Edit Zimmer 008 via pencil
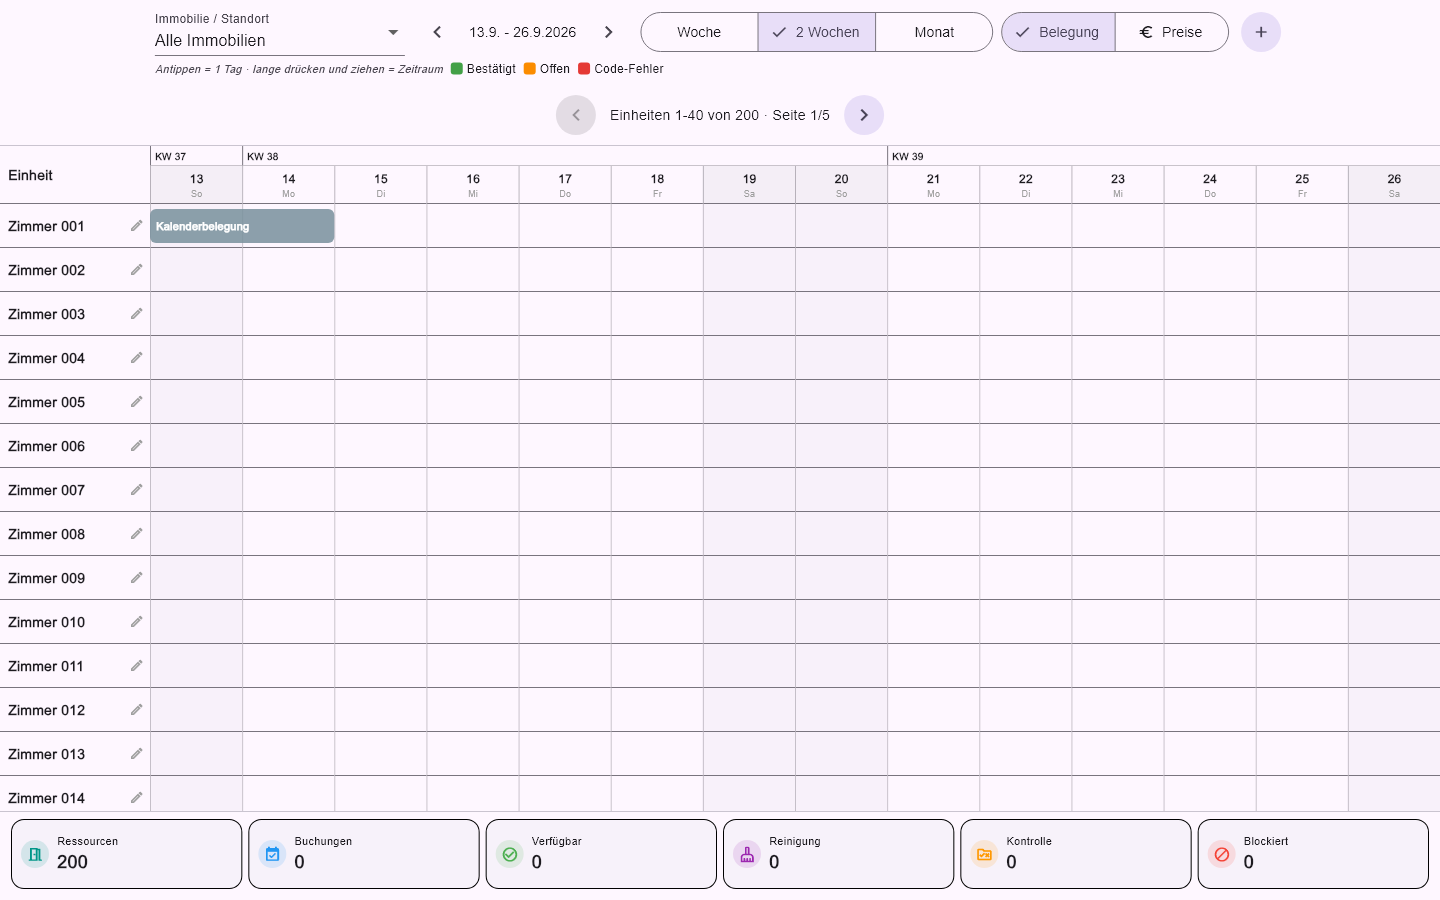 pos(136,534)
